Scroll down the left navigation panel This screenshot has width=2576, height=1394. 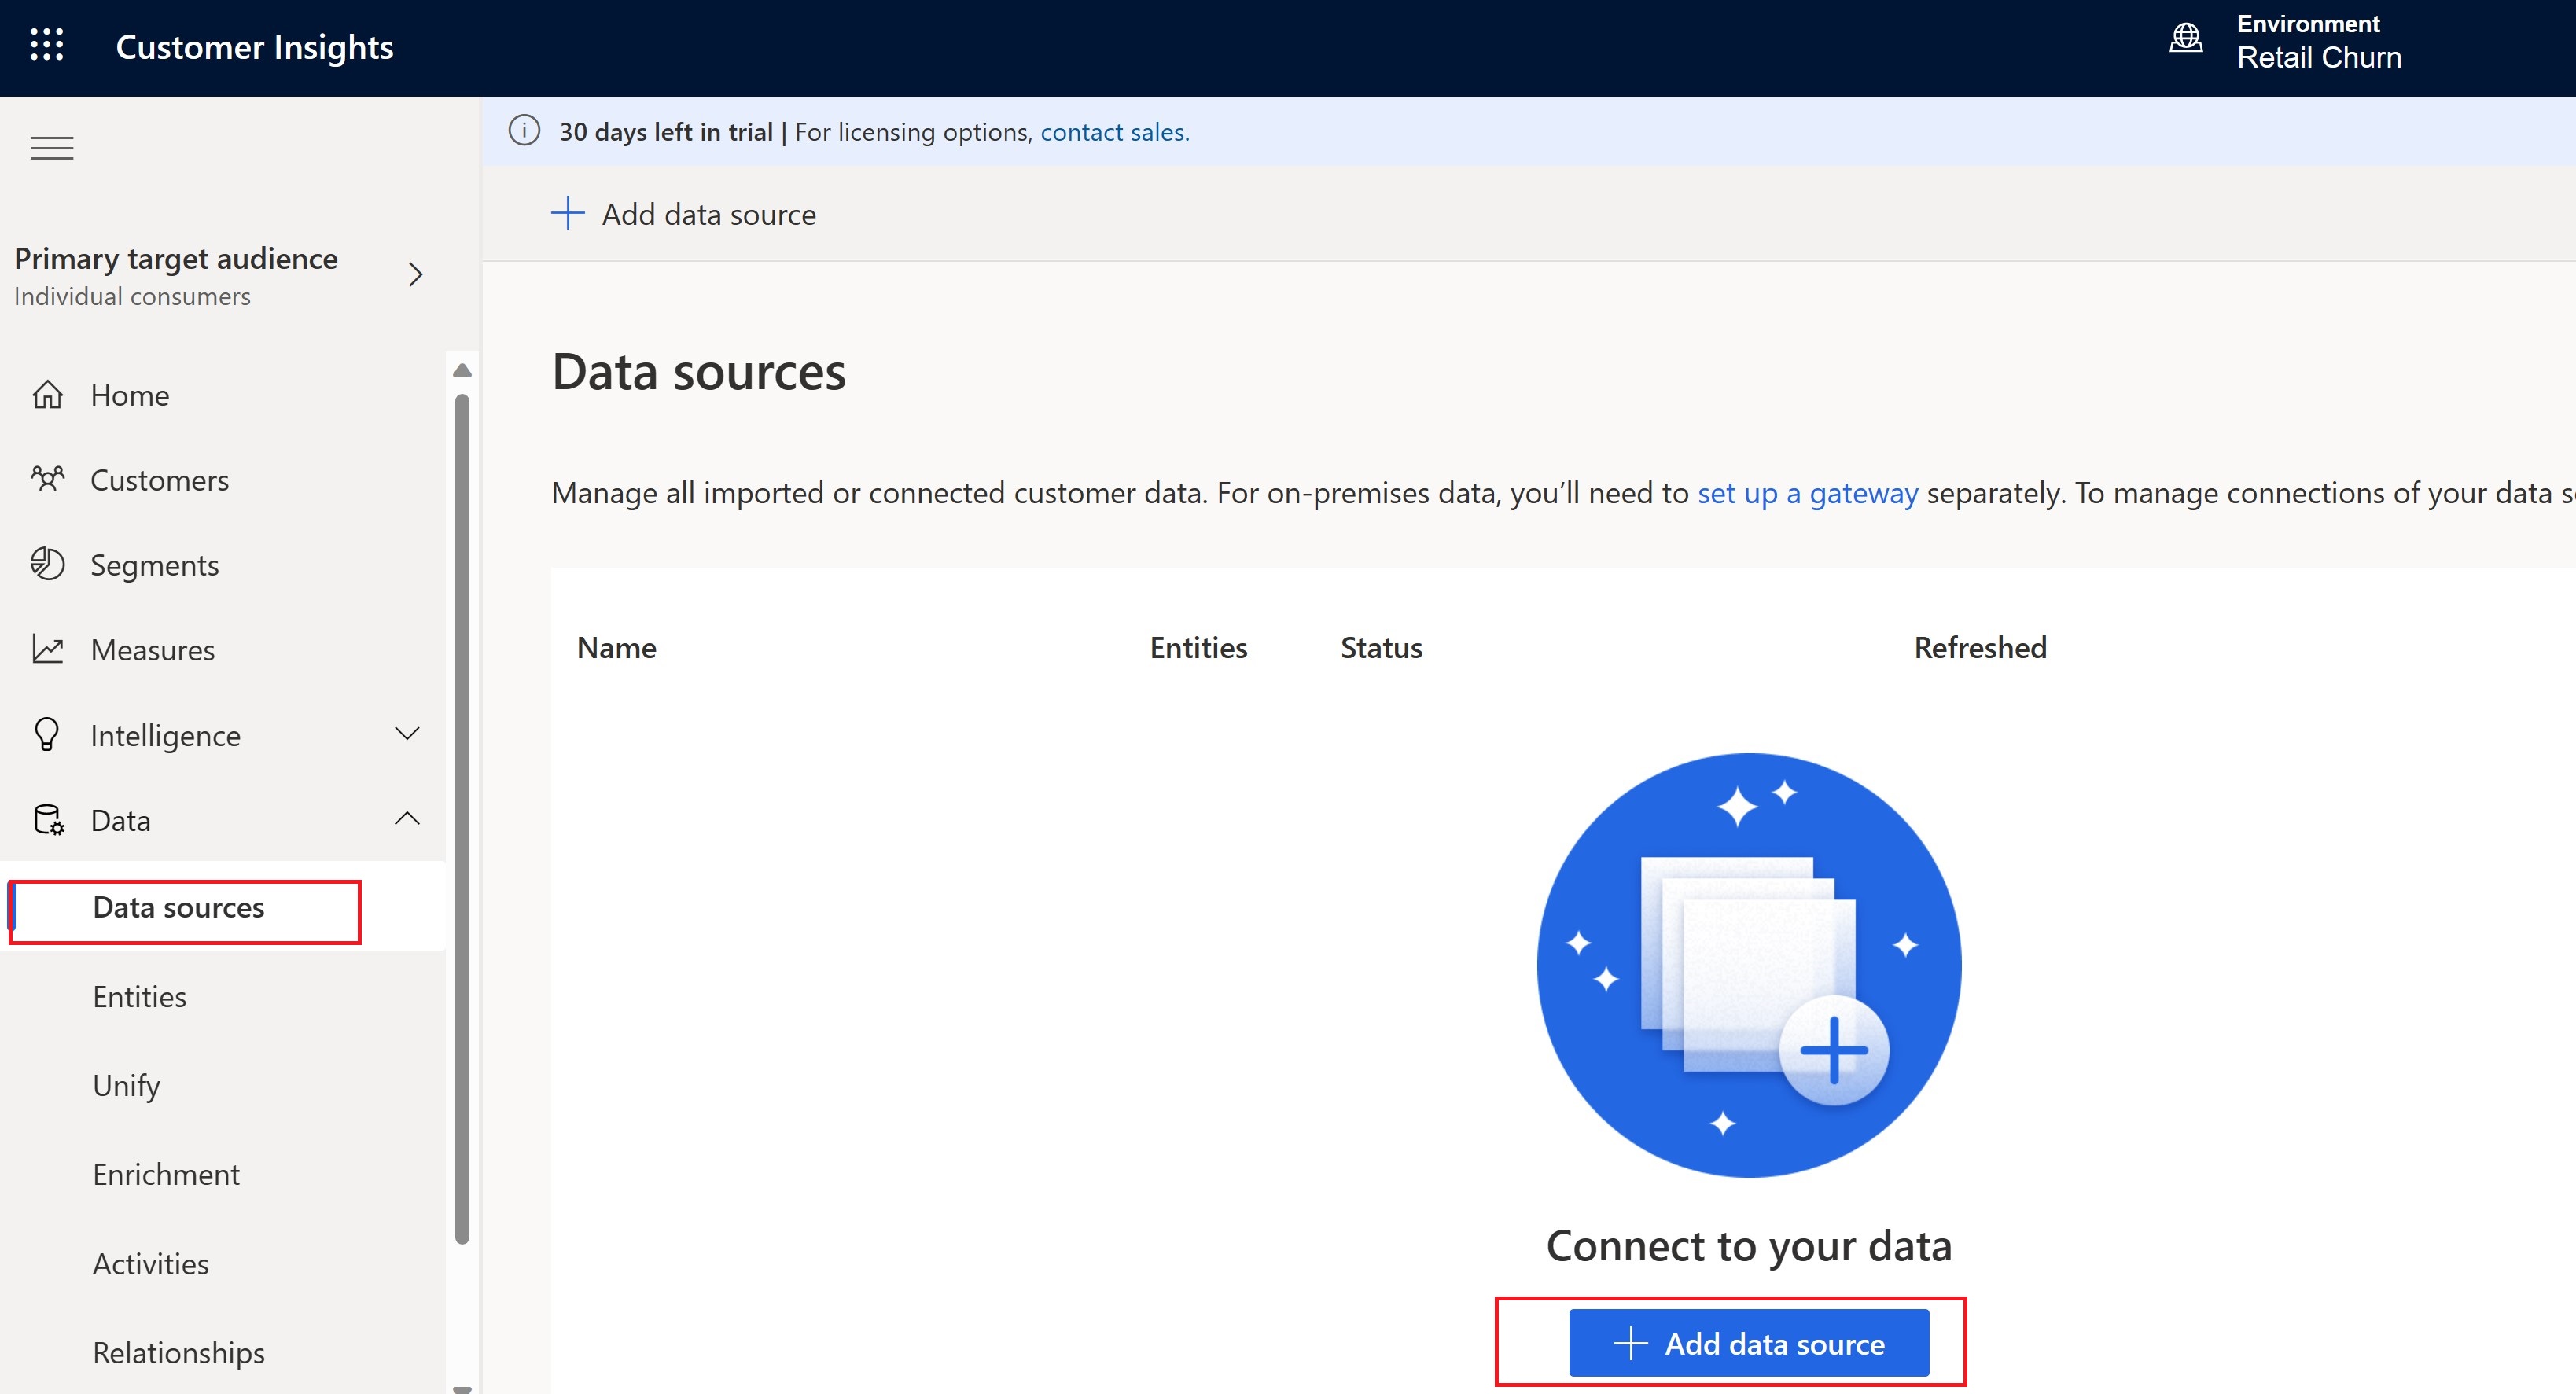tap(463, 1385)
